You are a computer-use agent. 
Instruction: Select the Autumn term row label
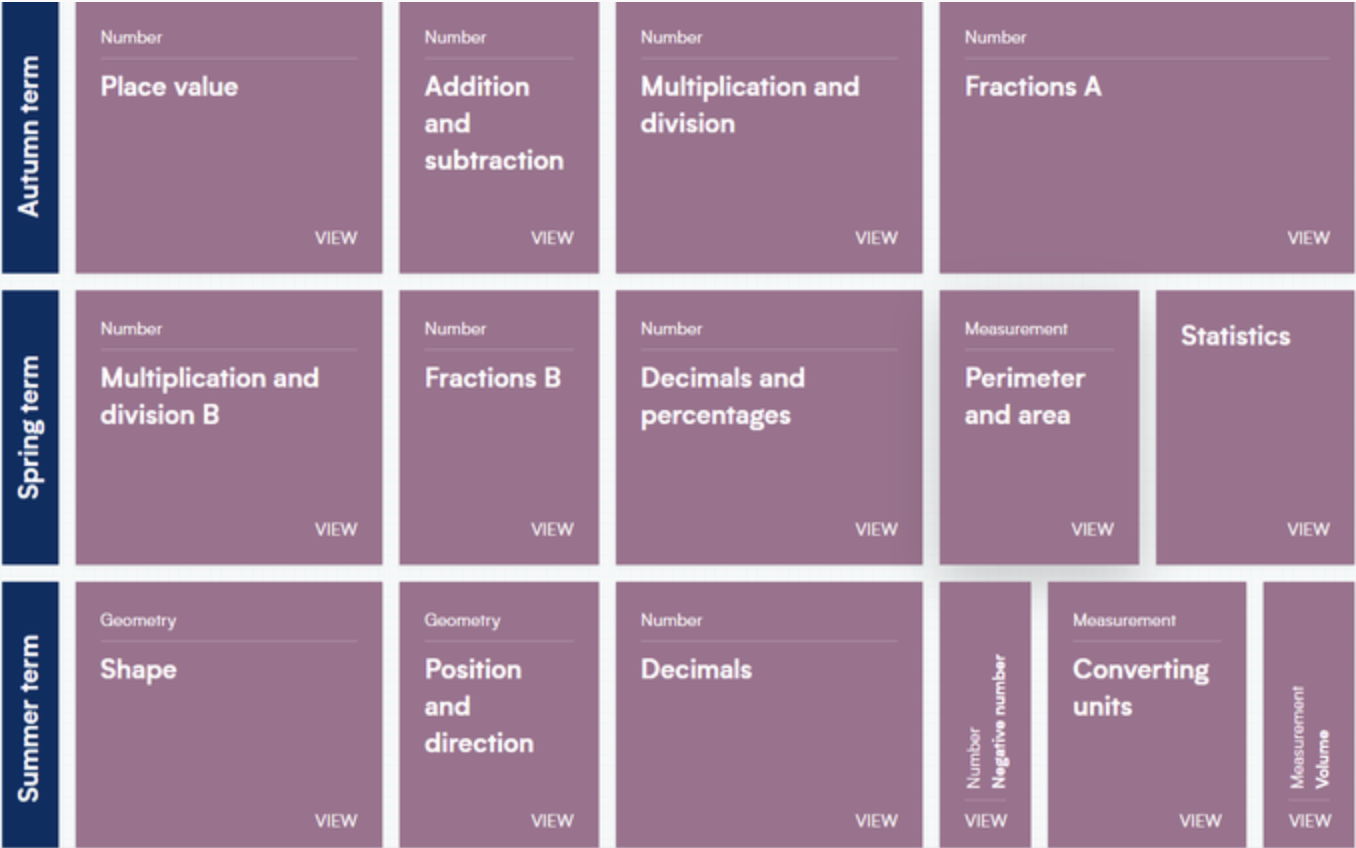pos(29,137)
